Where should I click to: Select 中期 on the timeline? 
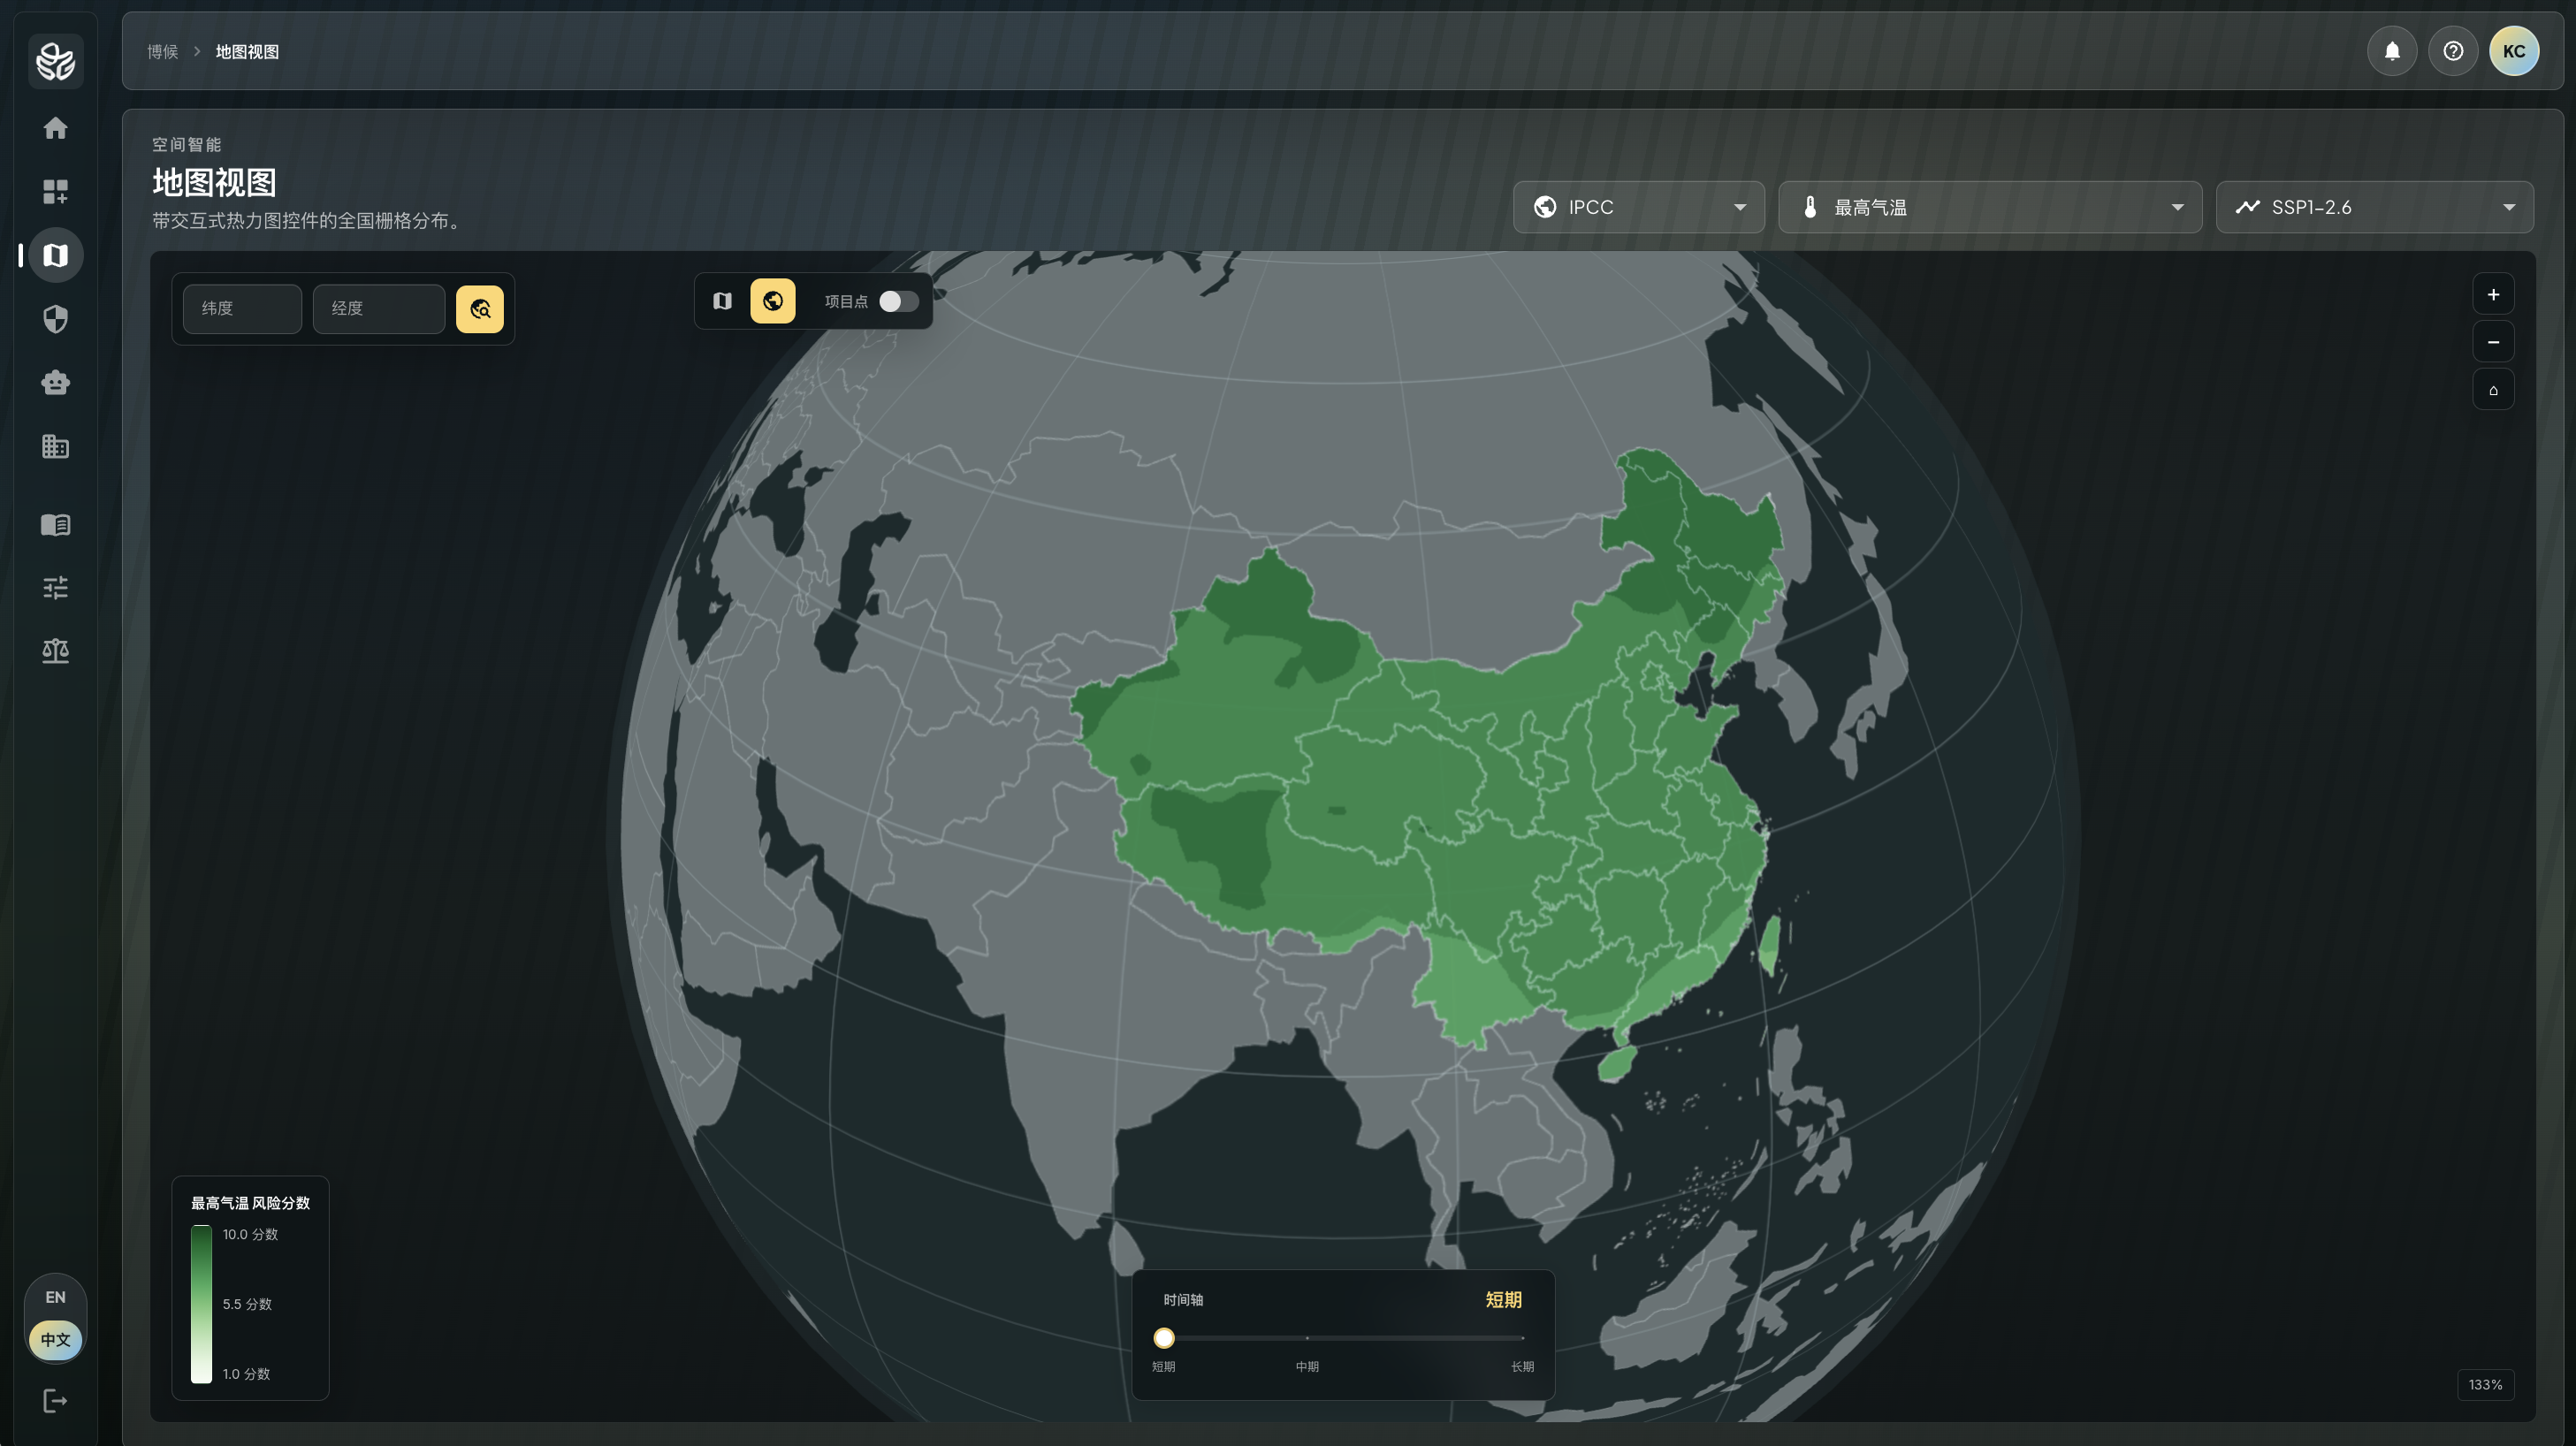pos(1307,1367)
